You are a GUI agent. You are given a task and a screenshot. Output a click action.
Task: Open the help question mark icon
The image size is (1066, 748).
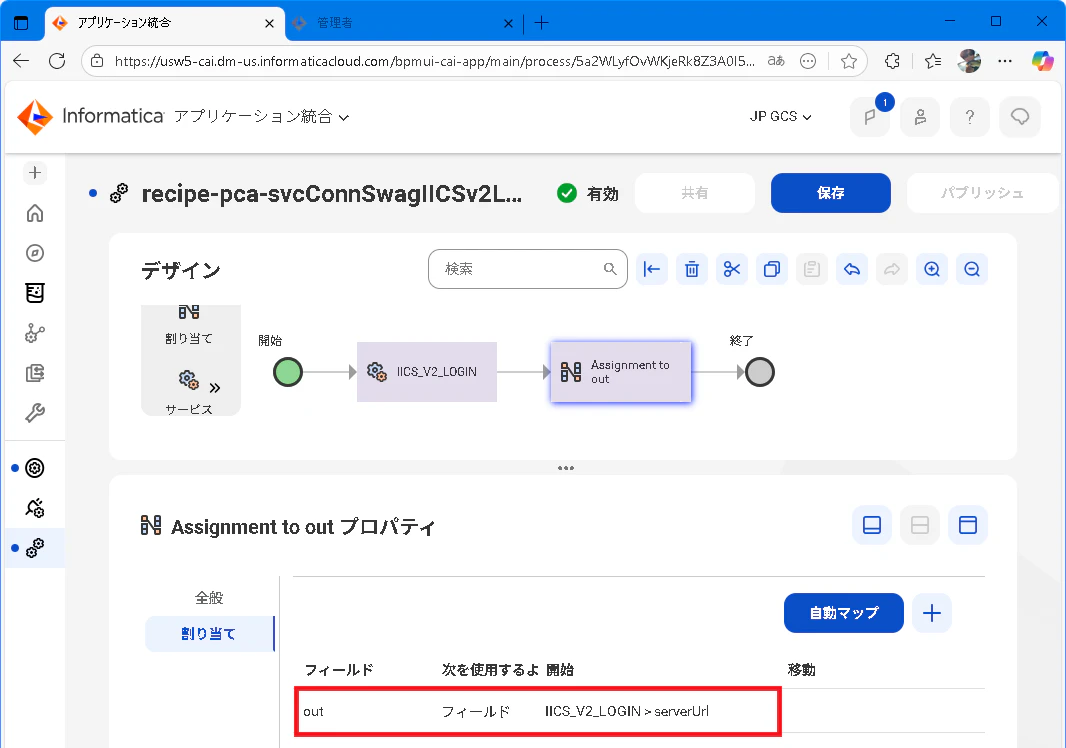[x=970, y=117]
